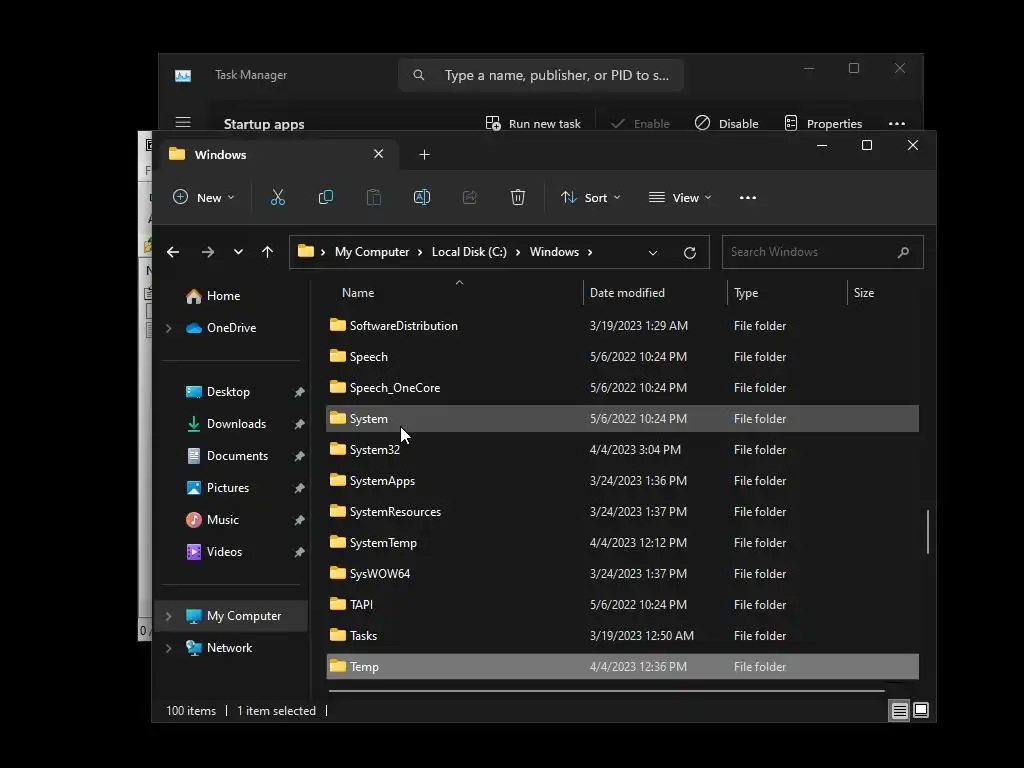This screenshot has height=768, width=1024.
Task: Click chevron after Windows in breadcrumb
Action: click(590, 252)
